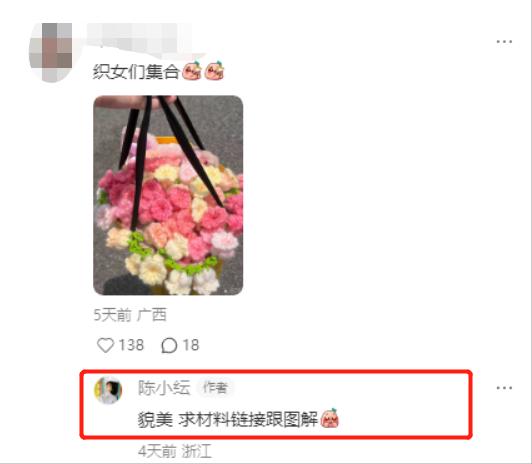Open replies via the speech bubble icon

coord(169,346)
